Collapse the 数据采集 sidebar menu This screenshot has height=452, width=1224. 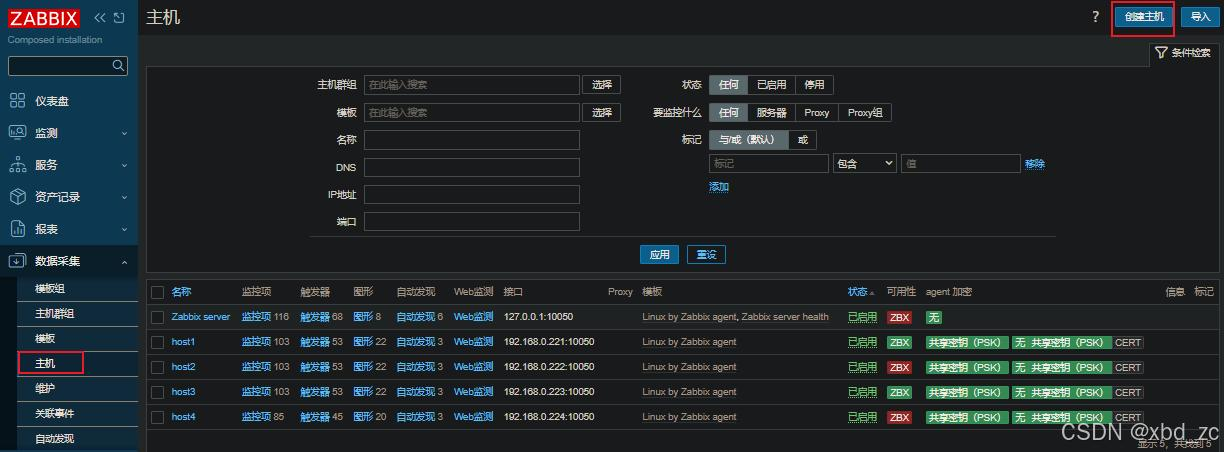[124, 261]
